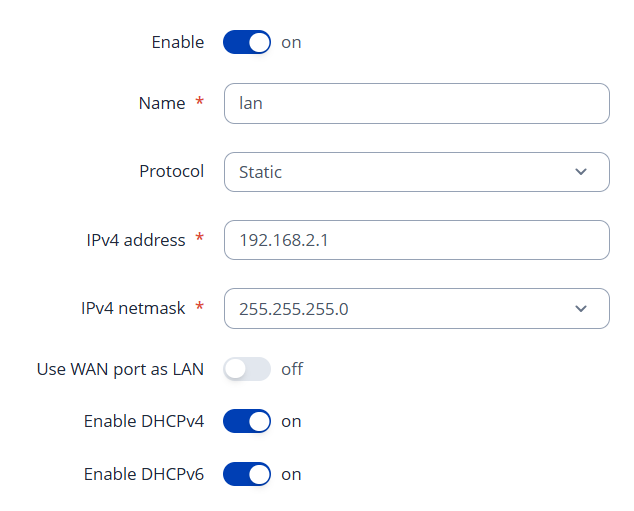Toggle Use WAN port as LAN switch
The image size is (634, 511).
247,369
